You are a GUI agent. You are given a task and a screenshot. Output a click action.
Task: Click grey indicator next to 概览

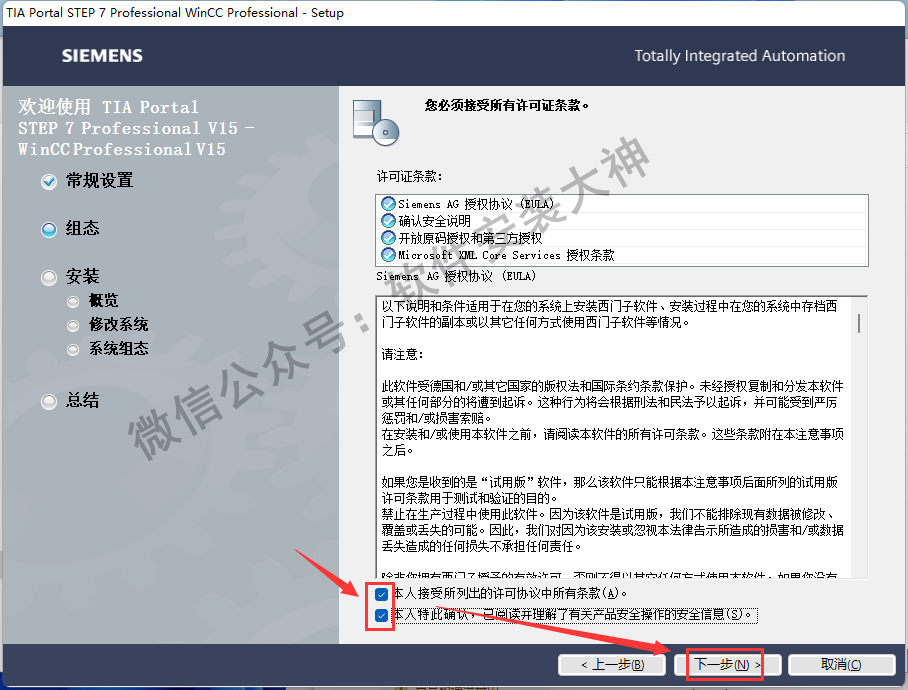73,302
